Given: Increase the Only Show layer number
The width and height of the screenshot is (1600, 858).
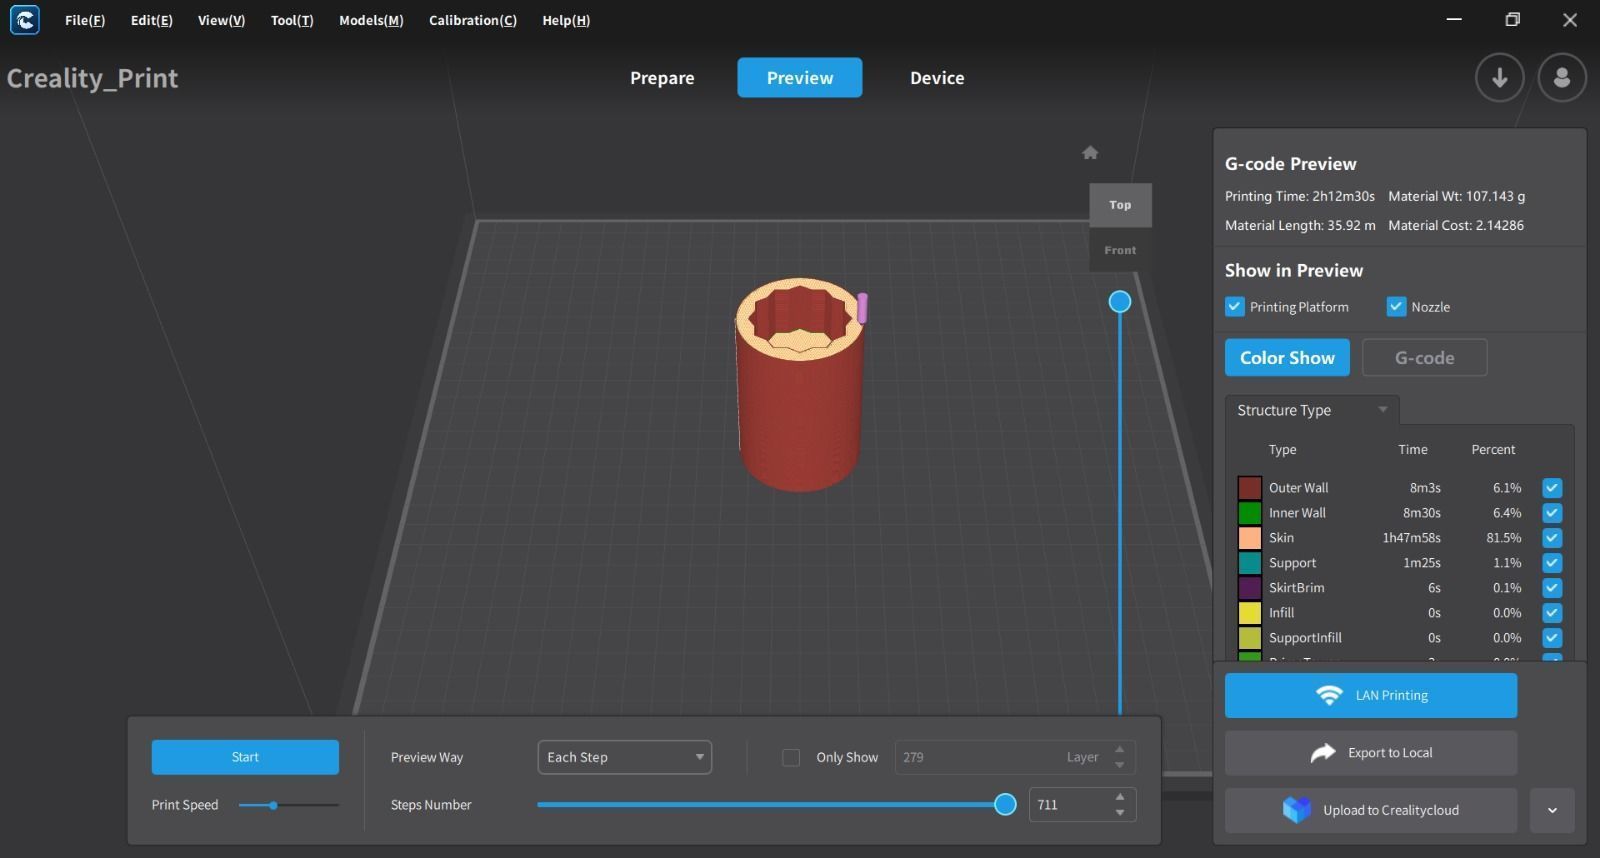Looking at the screenshot, I should click(1120, 749).
